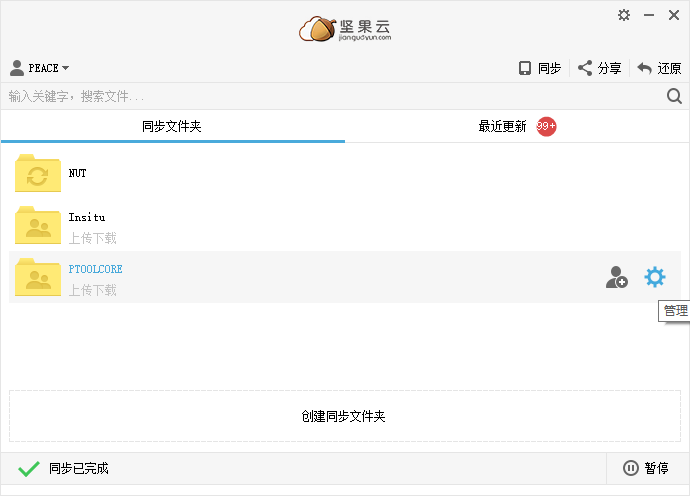Viewport: 690px width, 496px height.
Task: Click the 同步已完成 status checkmark
Action: coord(29,468)
